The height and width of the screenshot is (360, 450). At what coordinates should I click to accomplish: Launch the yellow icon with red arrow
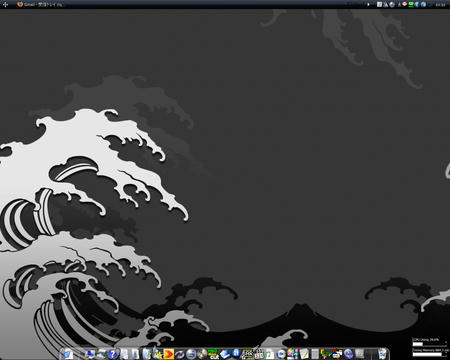pos(169,354)
